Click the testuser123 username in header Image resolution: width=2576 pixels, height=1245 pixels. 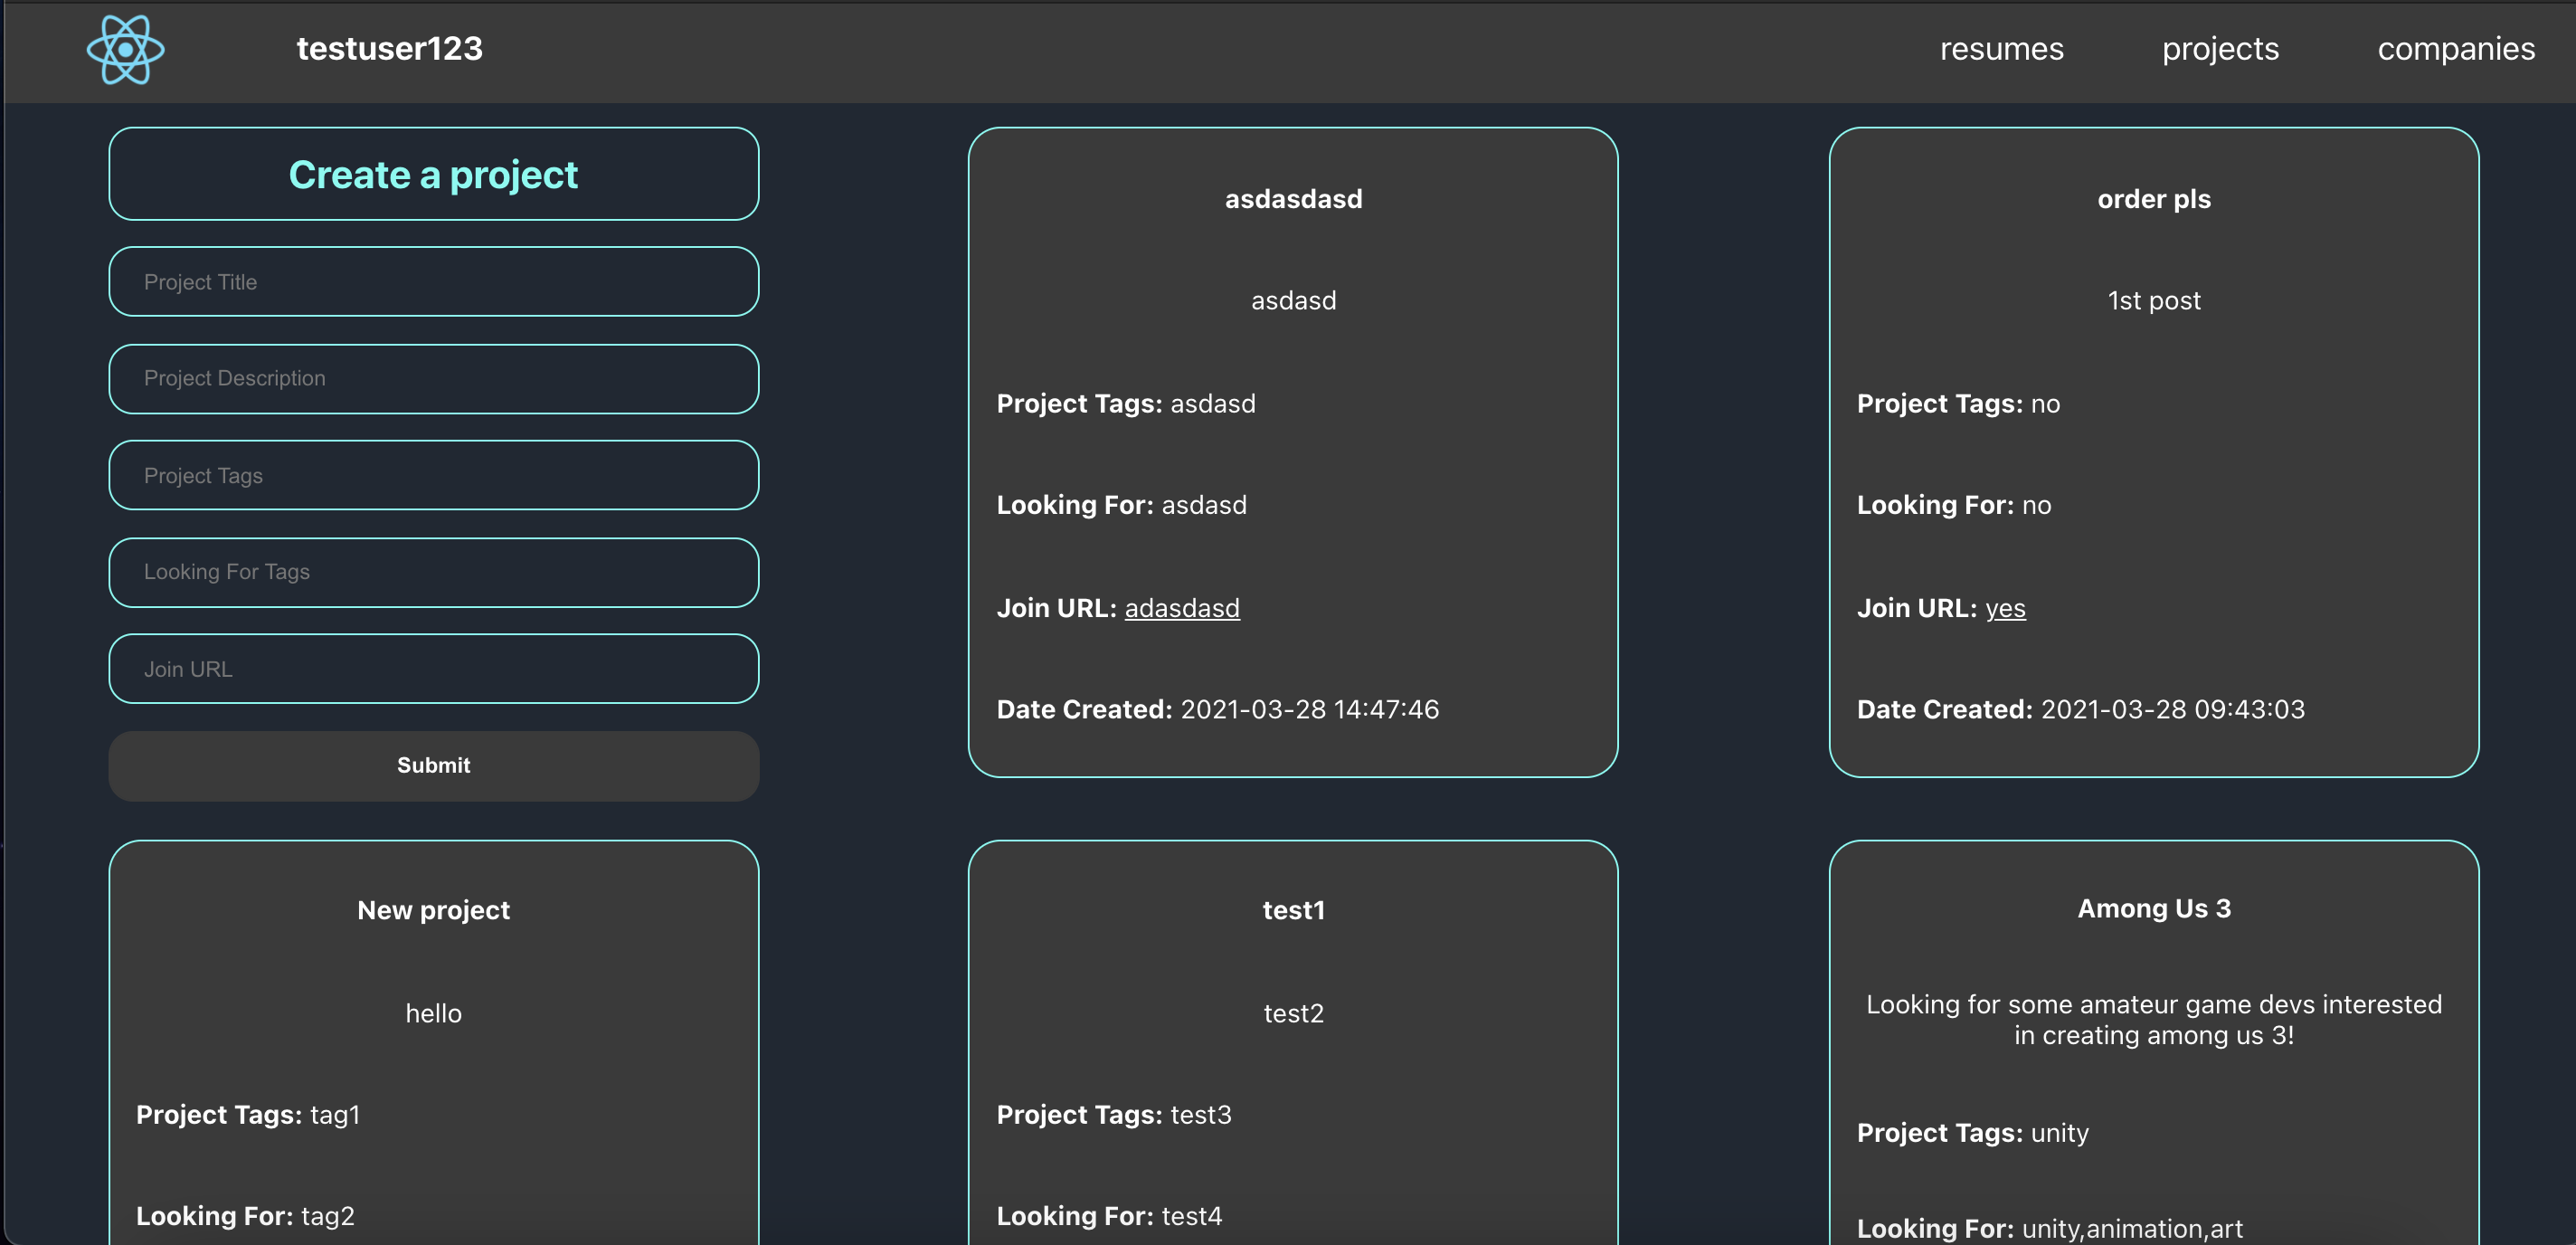click(x=389, y=49)
